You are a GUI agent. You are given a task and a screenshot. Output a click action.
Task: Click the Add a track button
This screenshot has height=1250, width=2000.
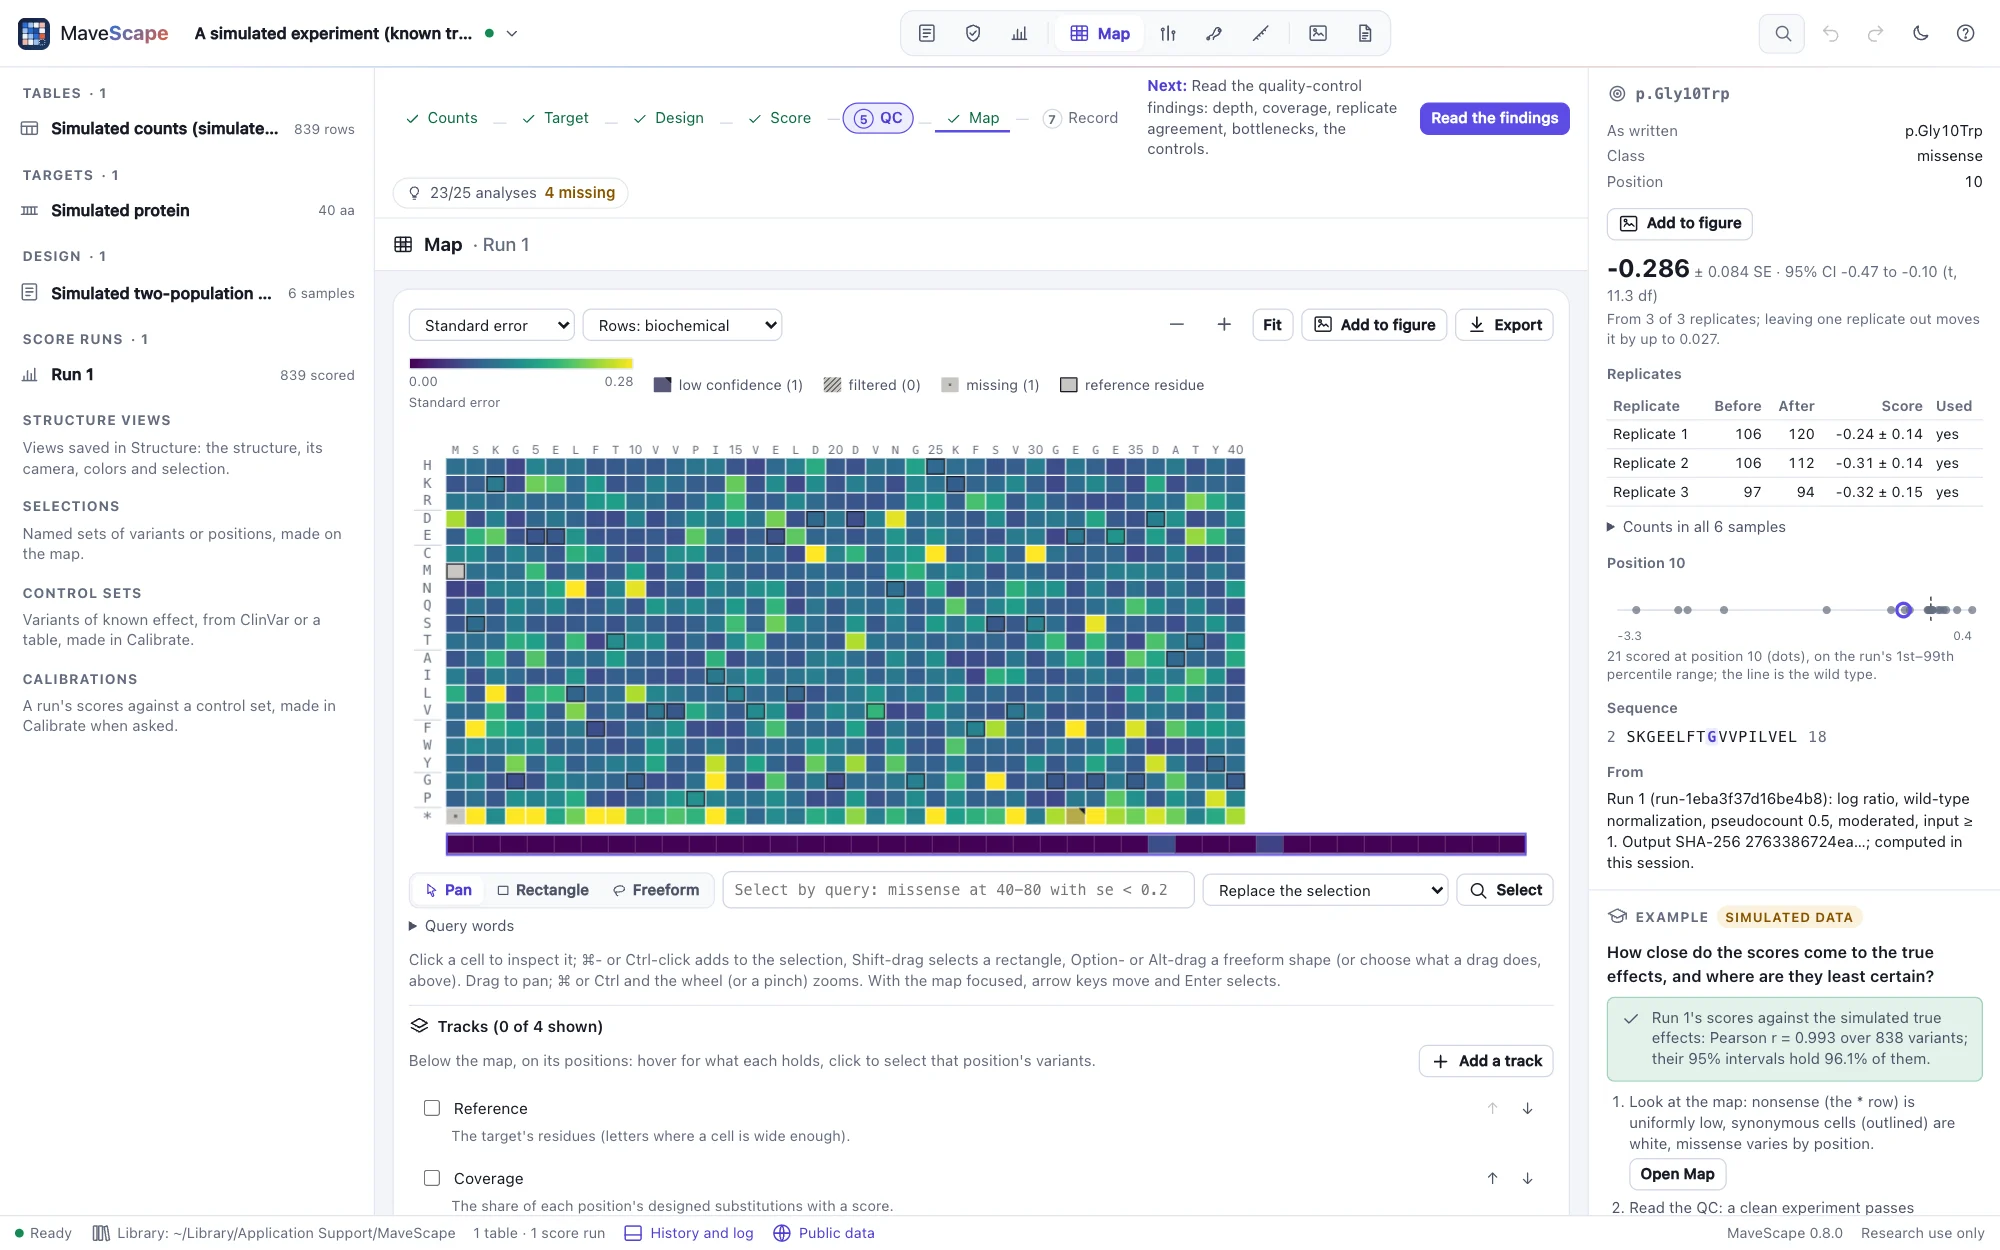[1486, 1061]
